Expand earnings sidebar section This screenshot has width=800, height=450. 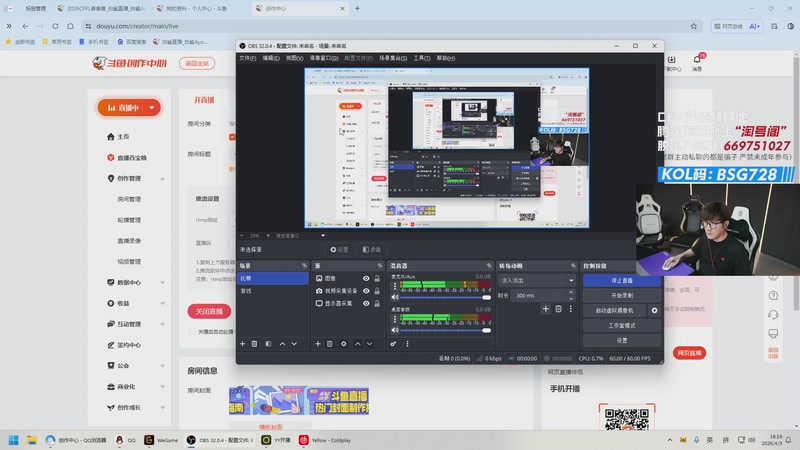click(162, 304)
